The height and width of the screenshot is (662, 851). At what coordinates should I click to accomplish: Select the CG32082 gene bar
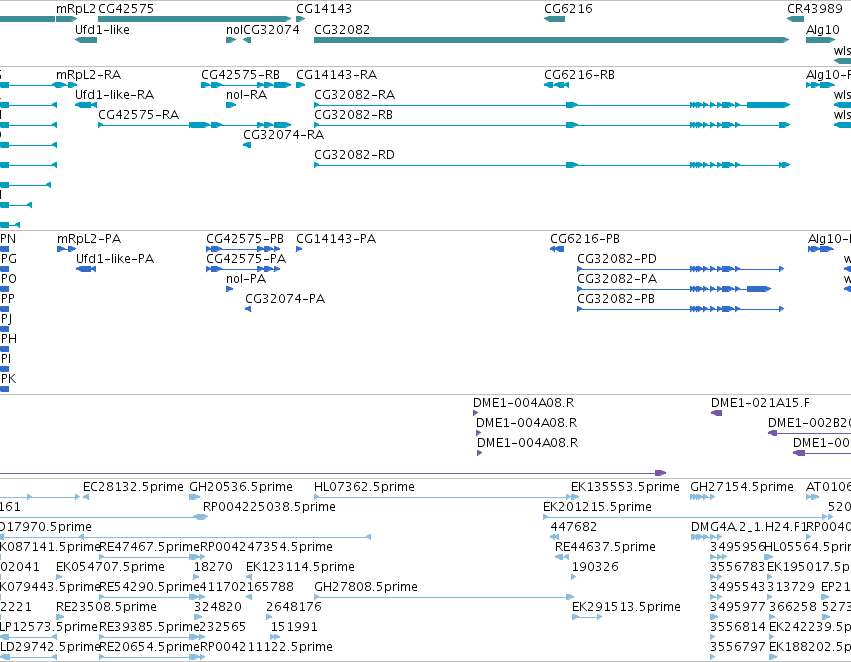click(x=551, y=40)
